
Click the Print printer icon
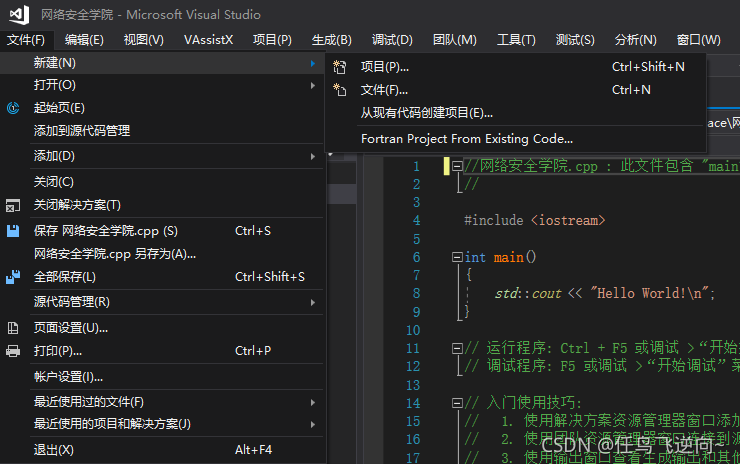pyautogui.click(x=13, y=351)
